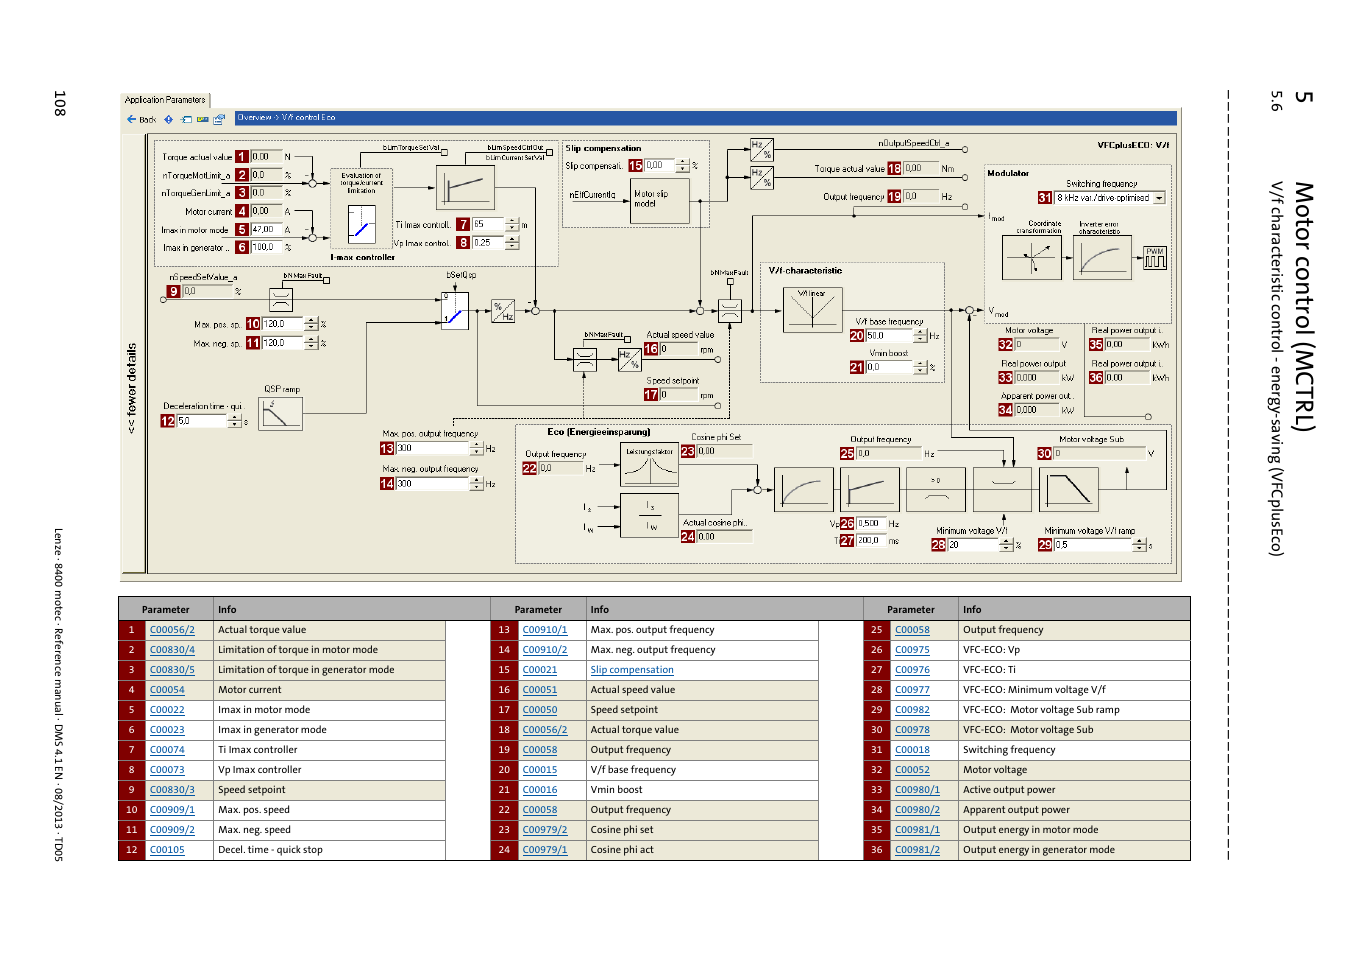Viewport: 1350px width, 954px height.
Task: Click the vertical 'fewer details' side button
Action: (132, 388)
